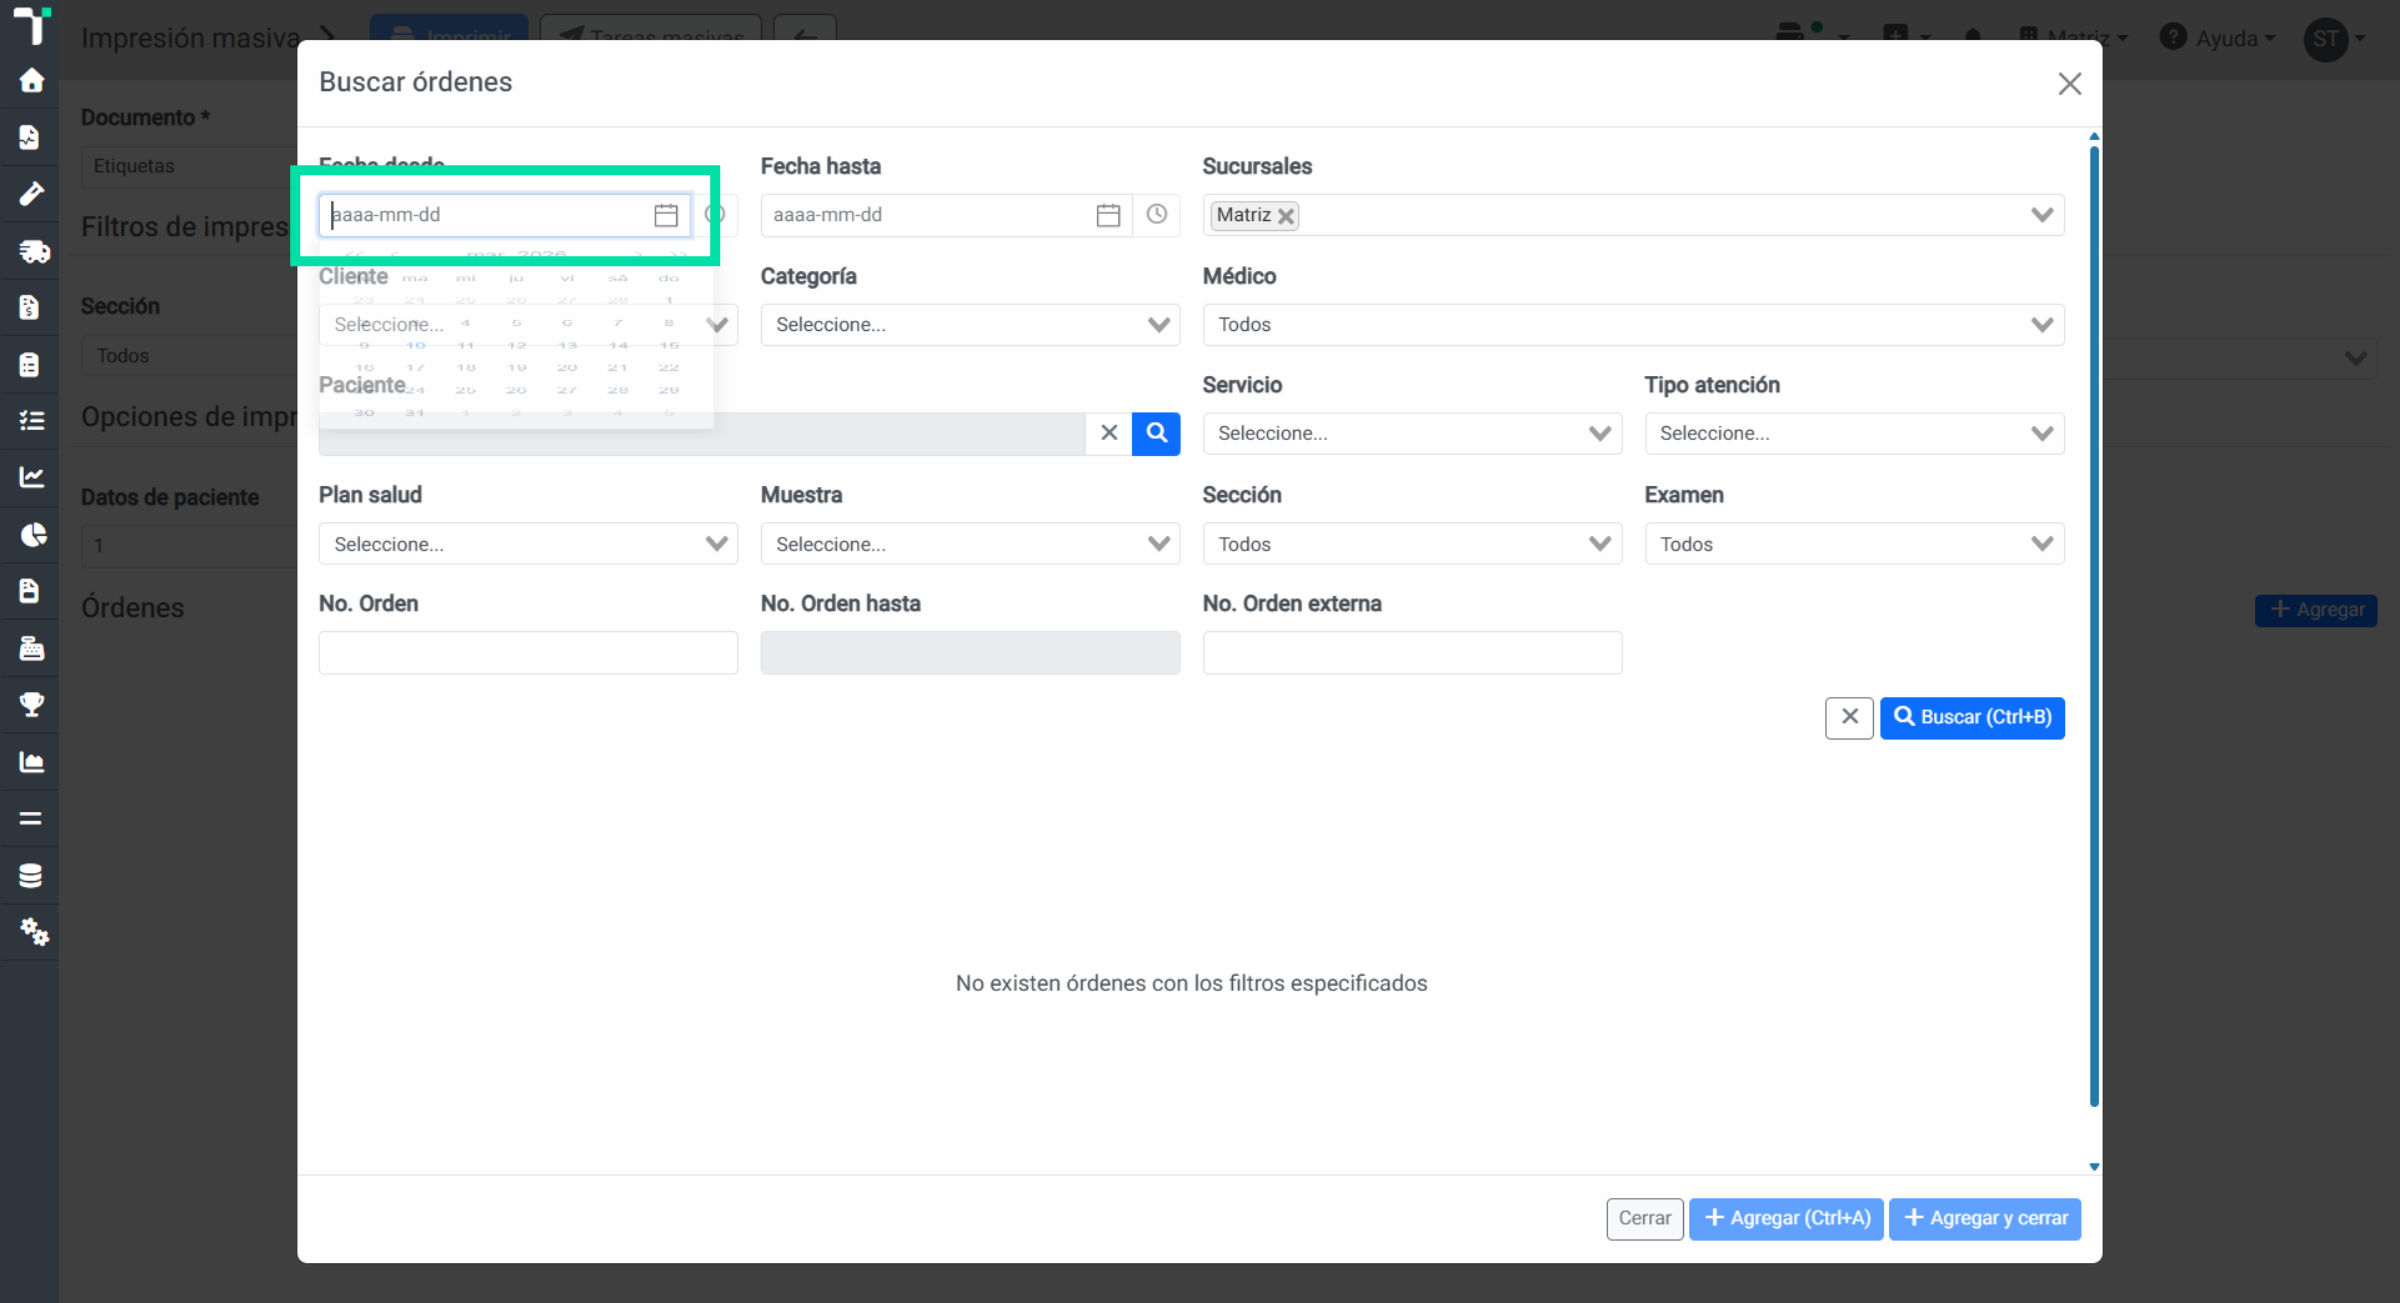Click Agregar y cerrar button

coord(1985,1218)
